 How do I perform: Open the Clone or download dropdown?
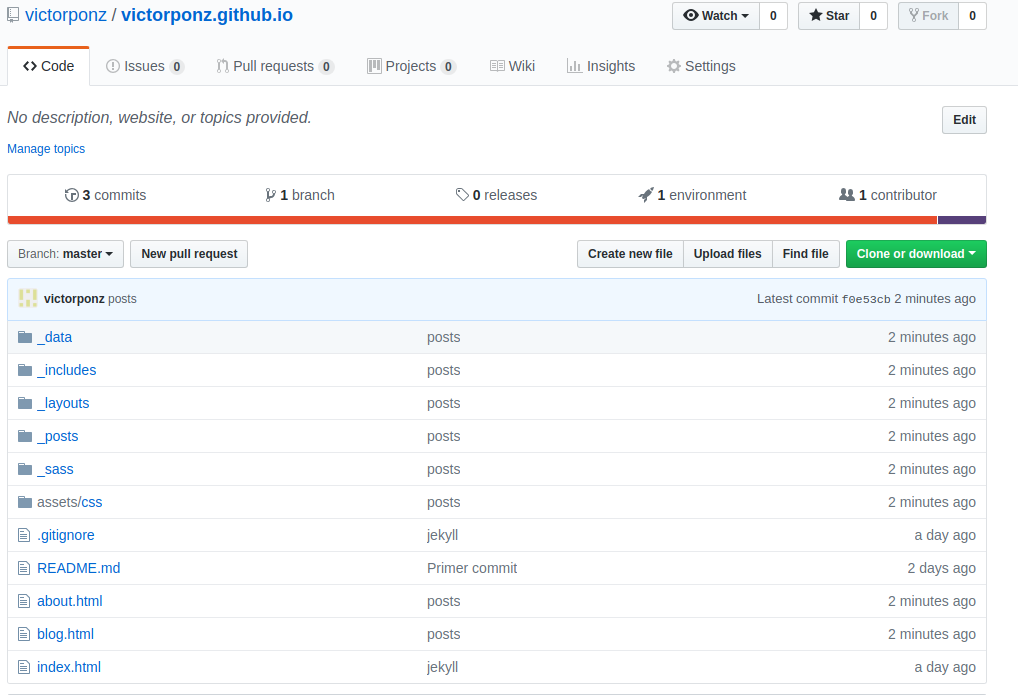[x=915, y=253]
